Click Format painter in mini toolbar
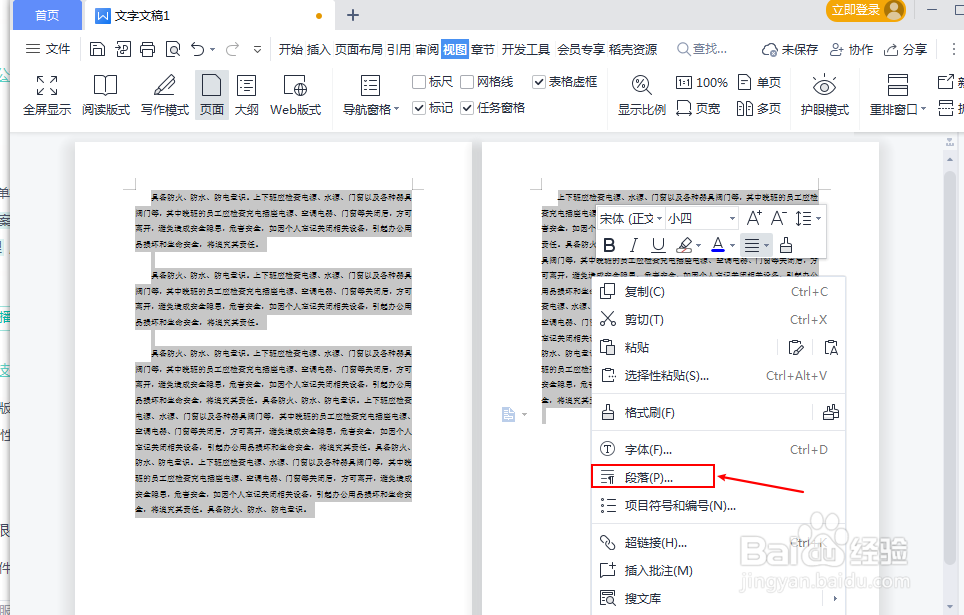Viewport: 964px width, 615px height. pyautogui.click(x=786, y=245)
